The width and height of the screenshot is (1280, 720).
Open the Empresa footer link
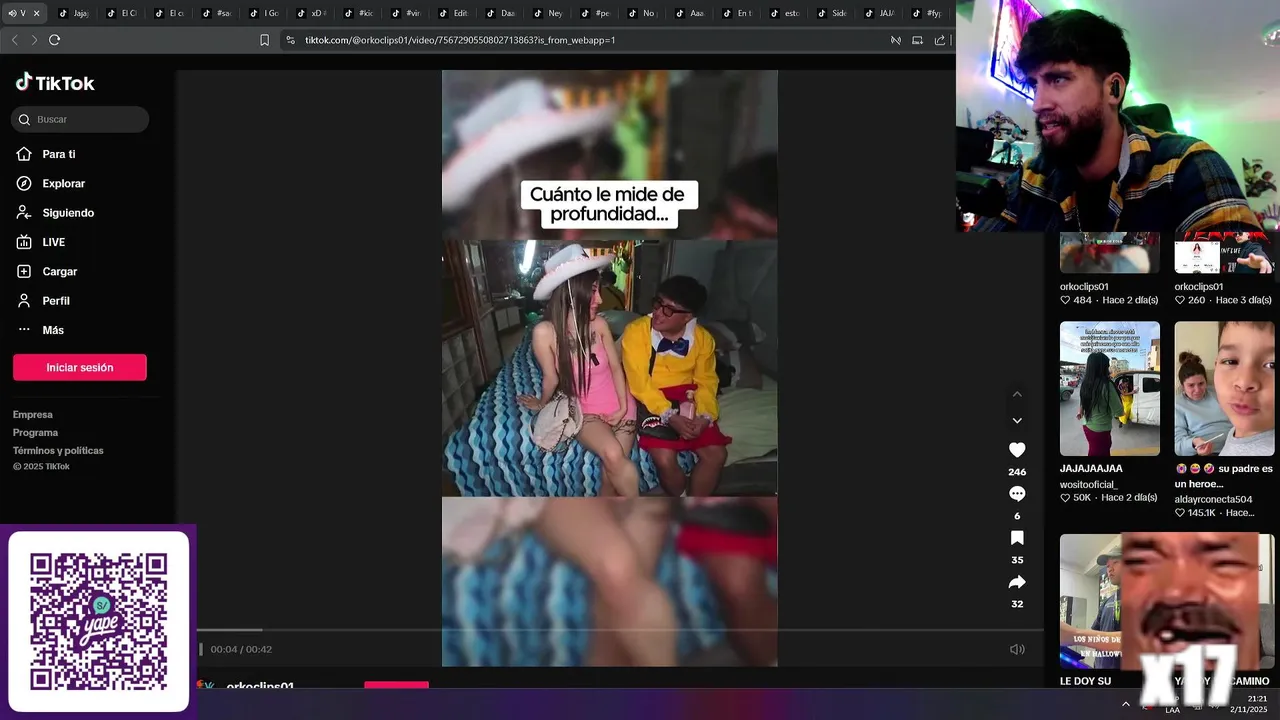(33, 414)
